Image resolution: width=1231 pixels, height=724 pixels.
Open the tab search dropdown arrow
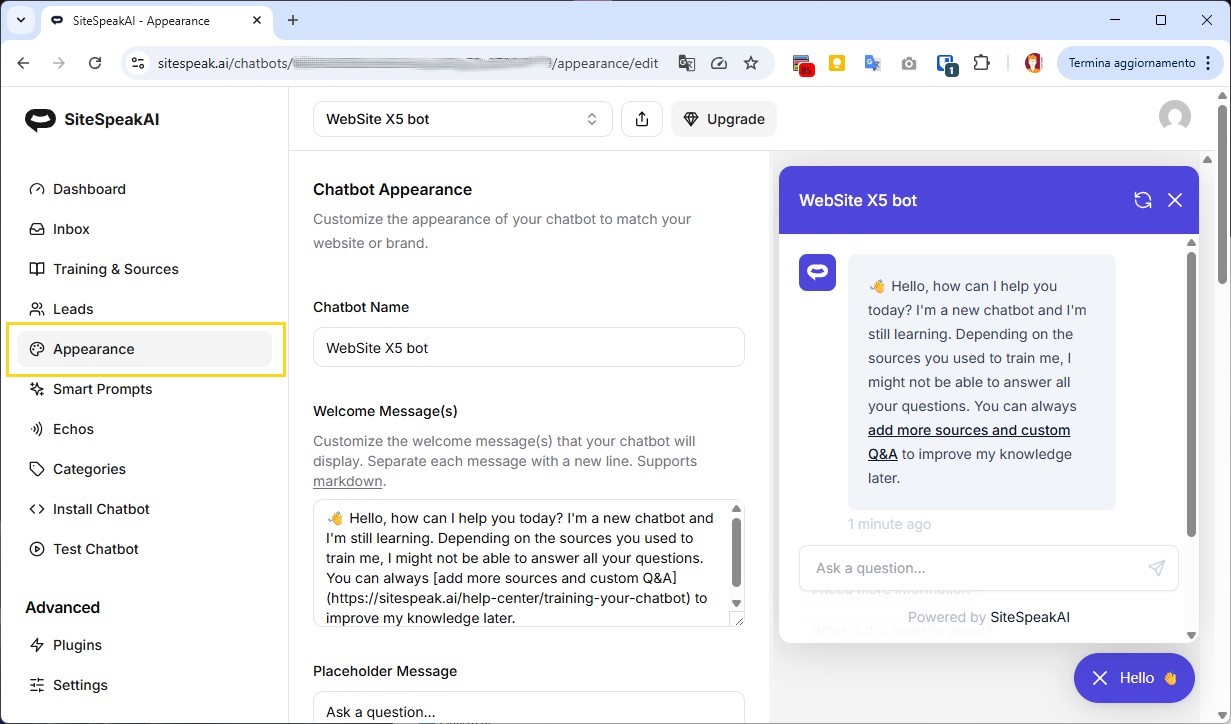[20, 20]
